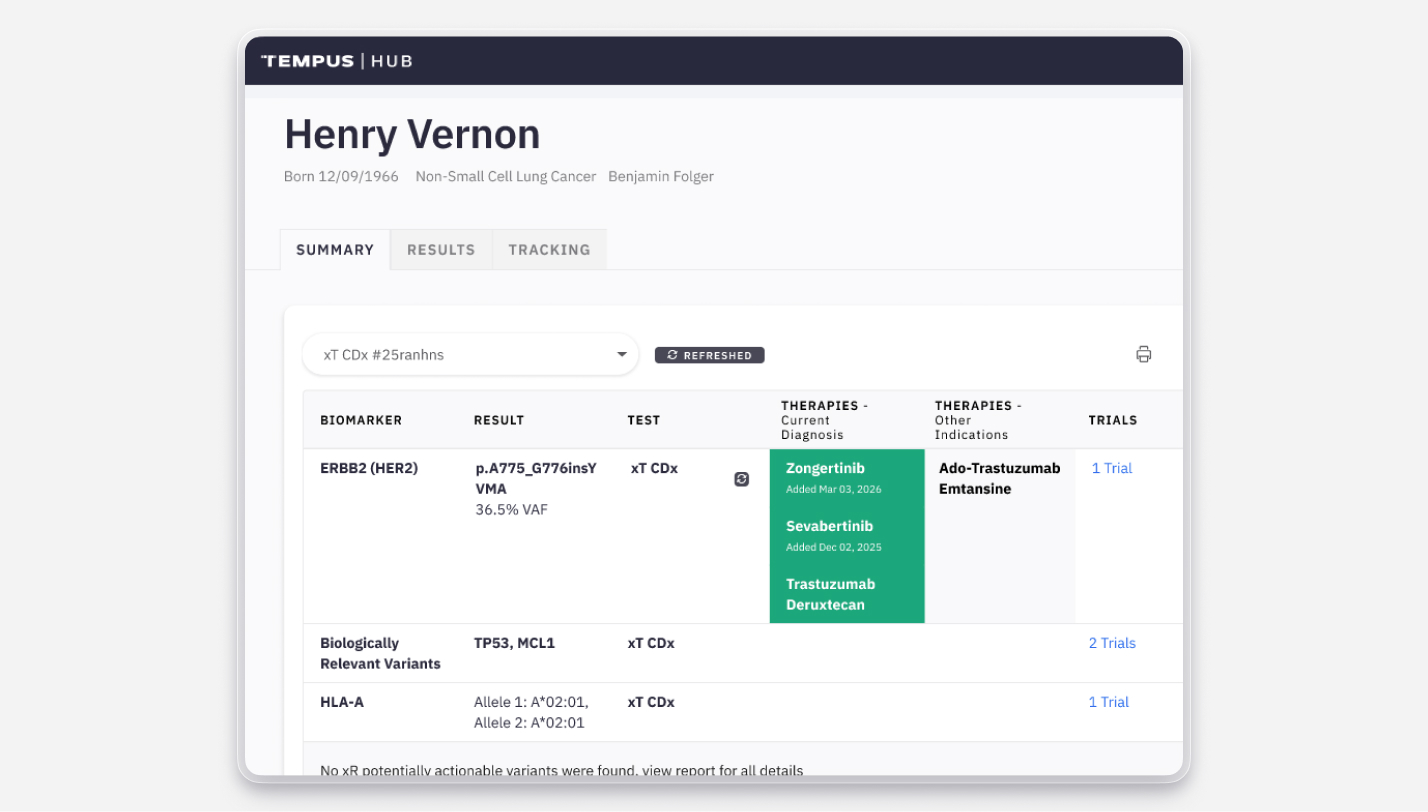Viewport: 1428px width, 812px height.
Task: Click patient name Henry Vernon
Action: (412, 134)
